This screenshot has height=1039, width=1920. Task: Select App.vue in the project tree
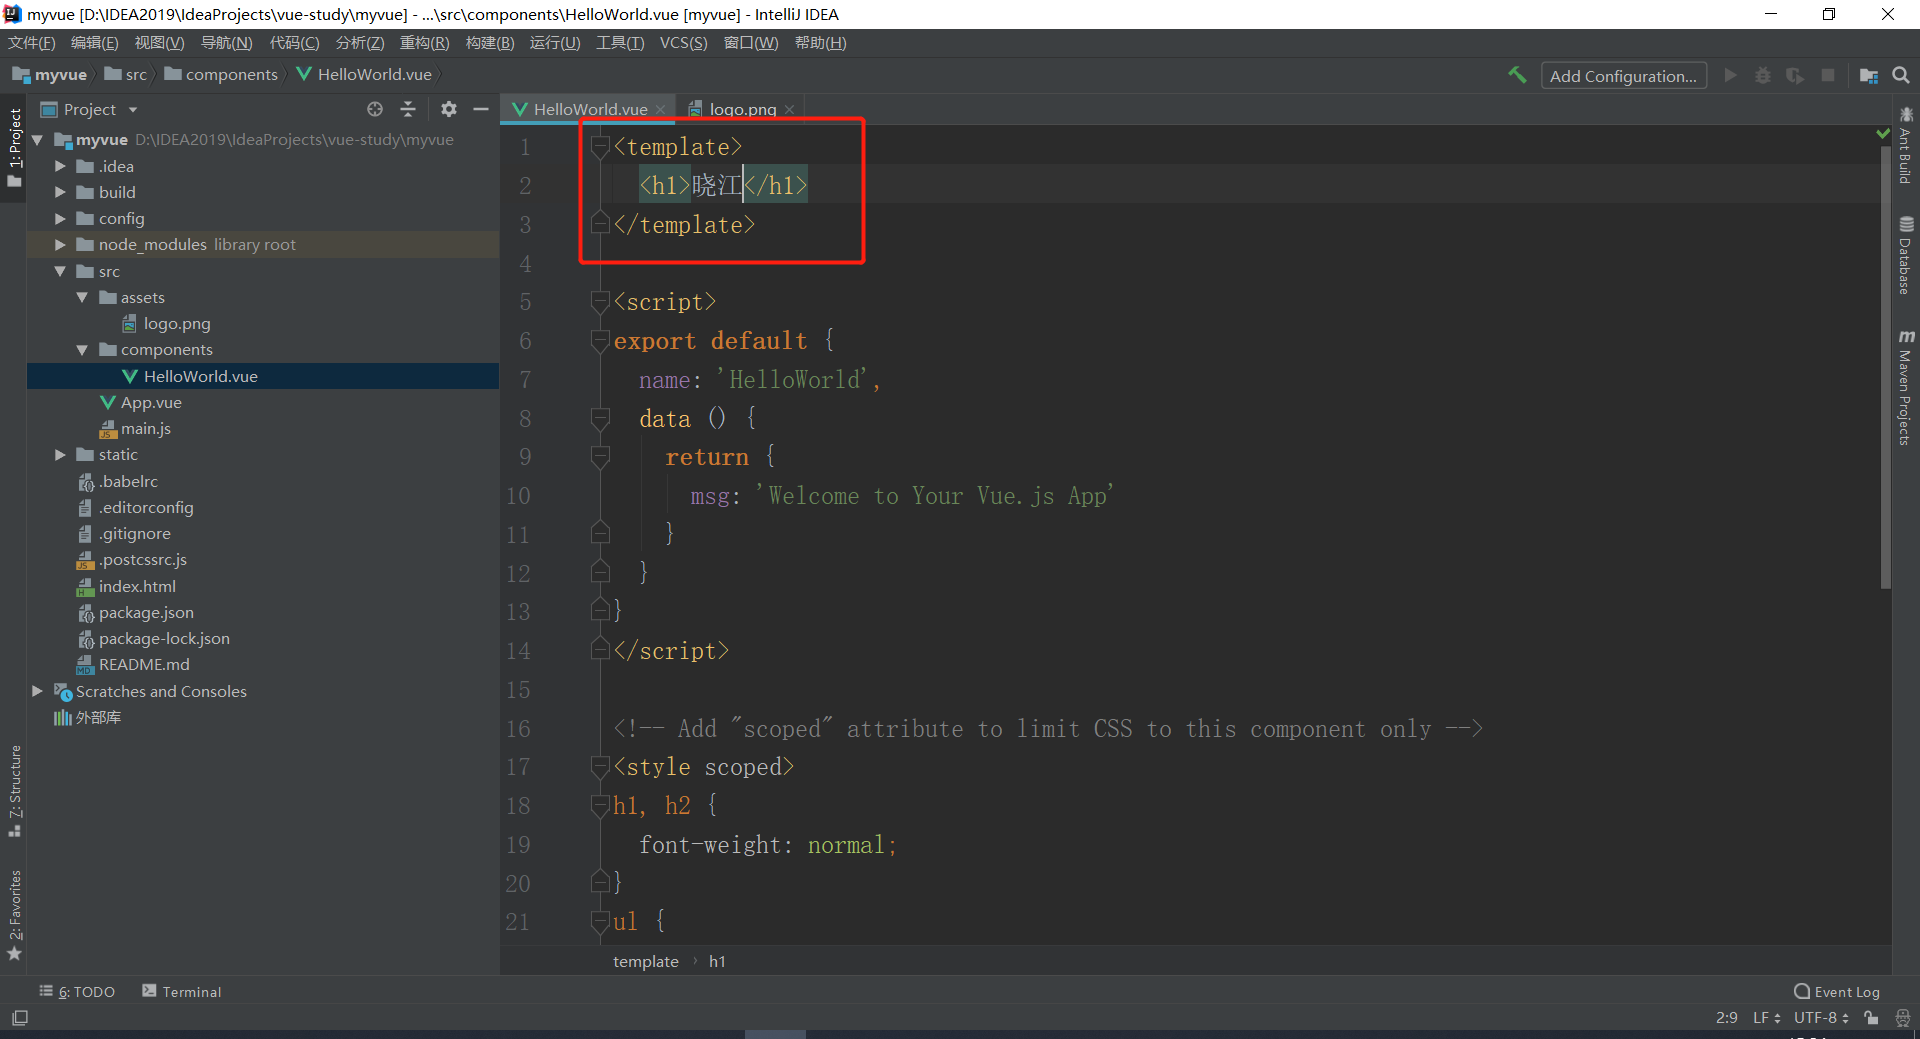coord(151,402)
